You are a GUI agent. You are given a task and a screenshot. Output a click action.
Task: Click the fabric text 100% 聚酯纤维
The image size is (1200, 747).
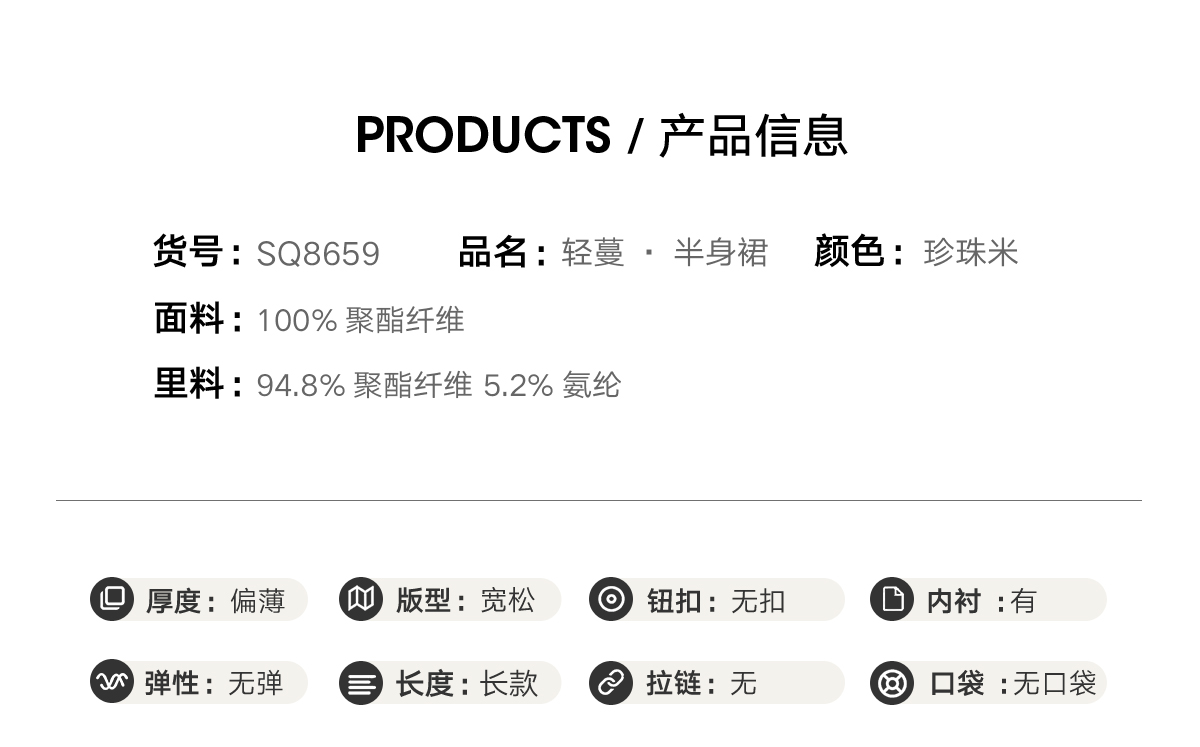pos(360,320)
